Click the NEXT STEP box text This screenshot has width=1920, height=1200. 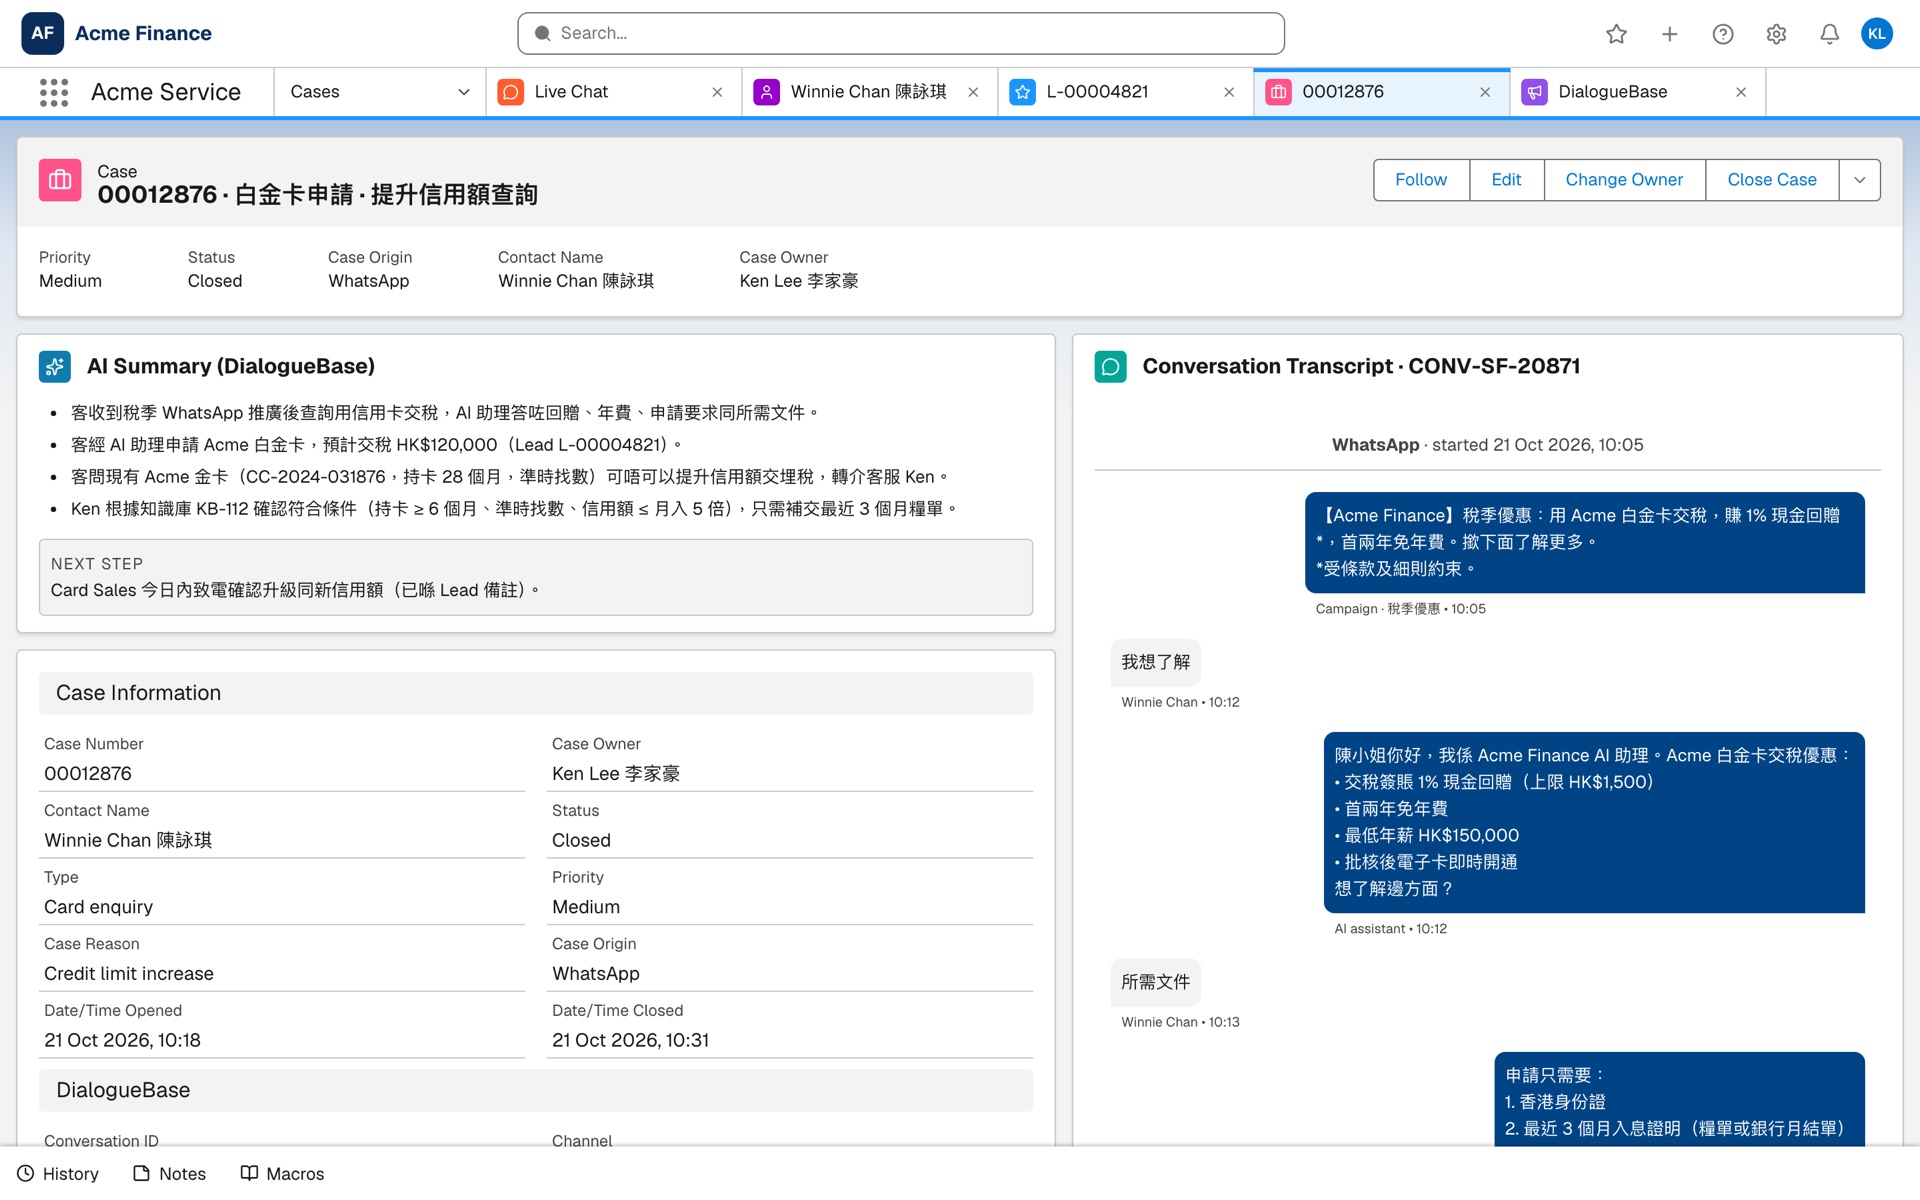[295, 590]
